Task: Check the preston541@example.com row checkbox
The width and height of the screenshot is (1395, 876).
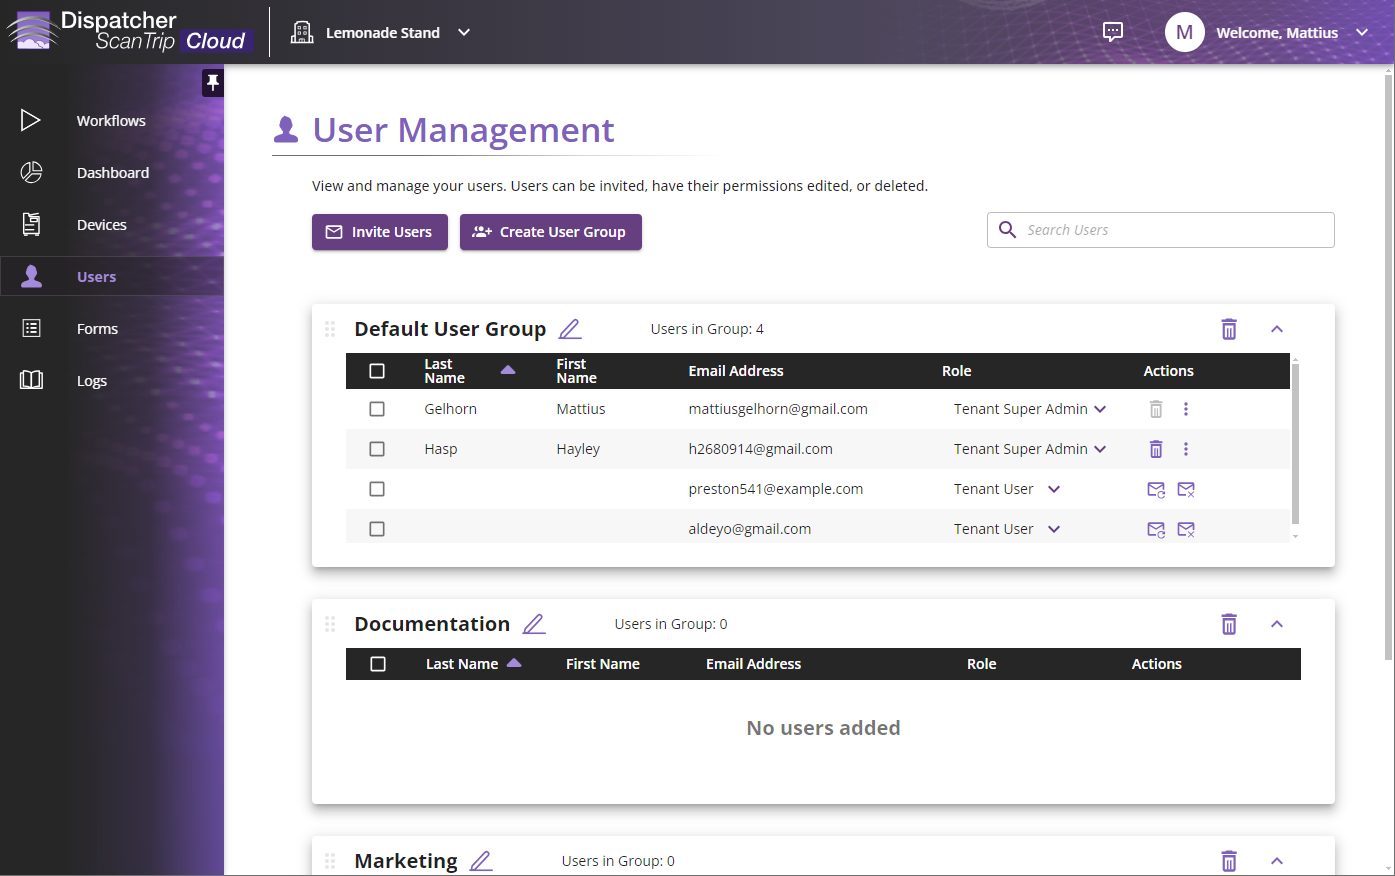Action: coord(377,489)
